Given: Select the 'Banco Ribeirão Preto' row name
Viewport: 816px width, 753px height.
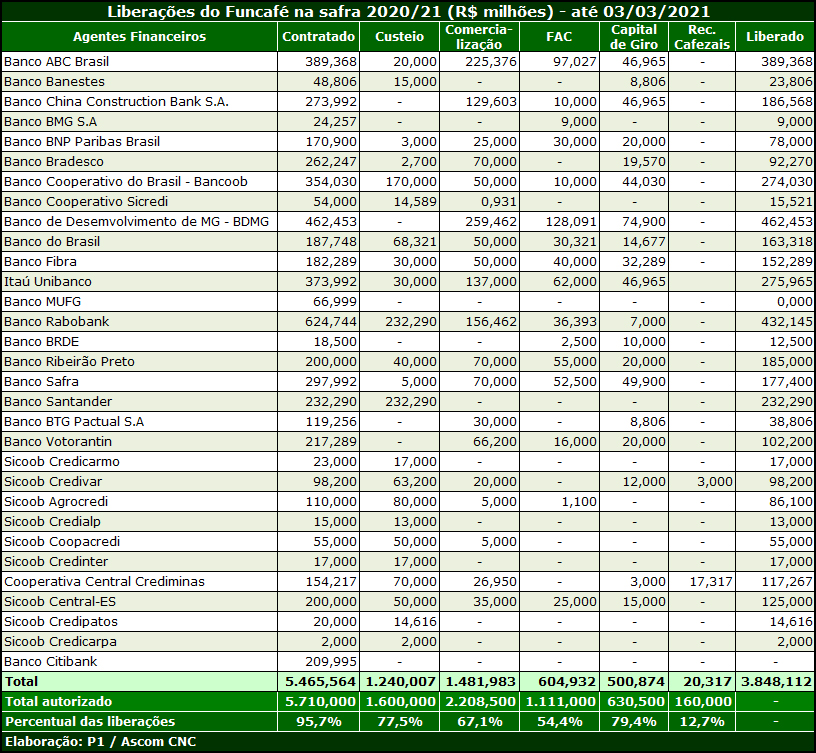Looking at the screenshot, I should pos(69,362).
